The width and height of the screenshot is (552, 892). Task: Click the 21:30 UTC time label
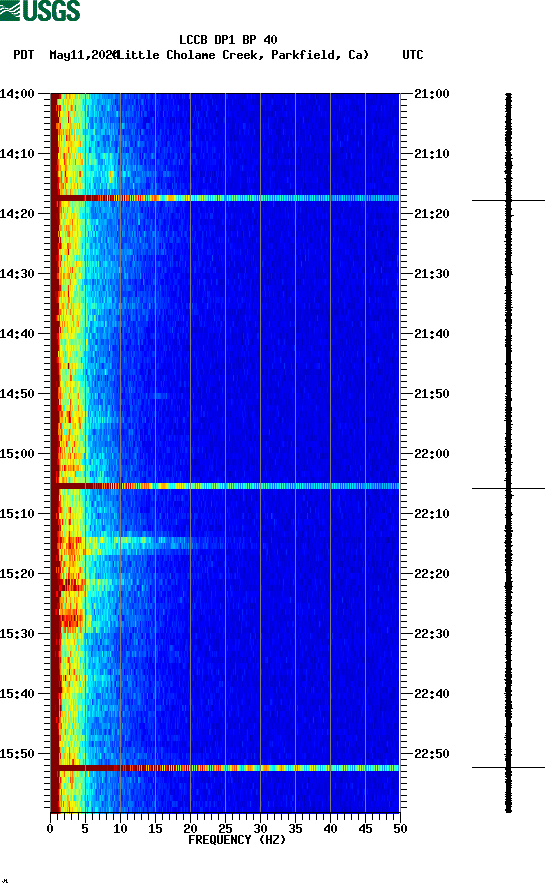pyautogui.click(x=432, y=274)
